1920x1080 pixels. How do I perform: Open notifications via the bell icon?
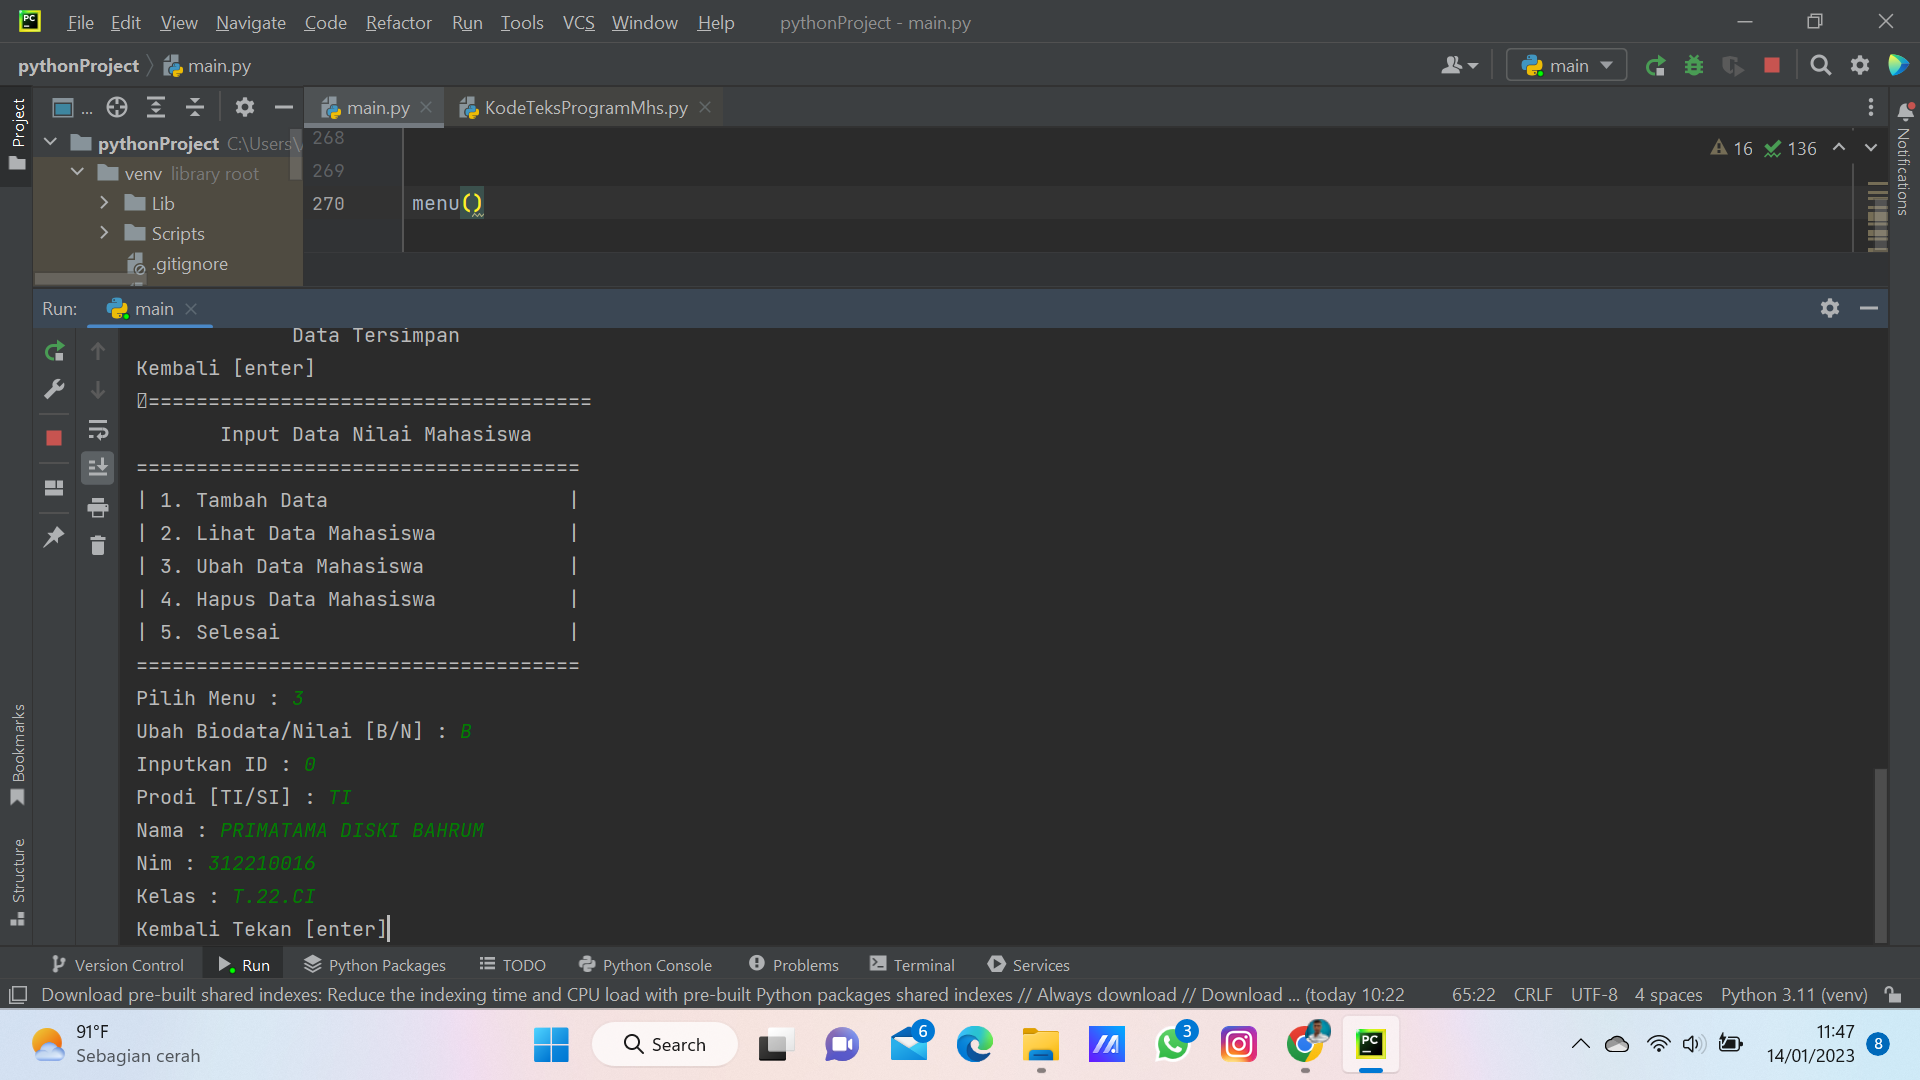pos(1906,110)
